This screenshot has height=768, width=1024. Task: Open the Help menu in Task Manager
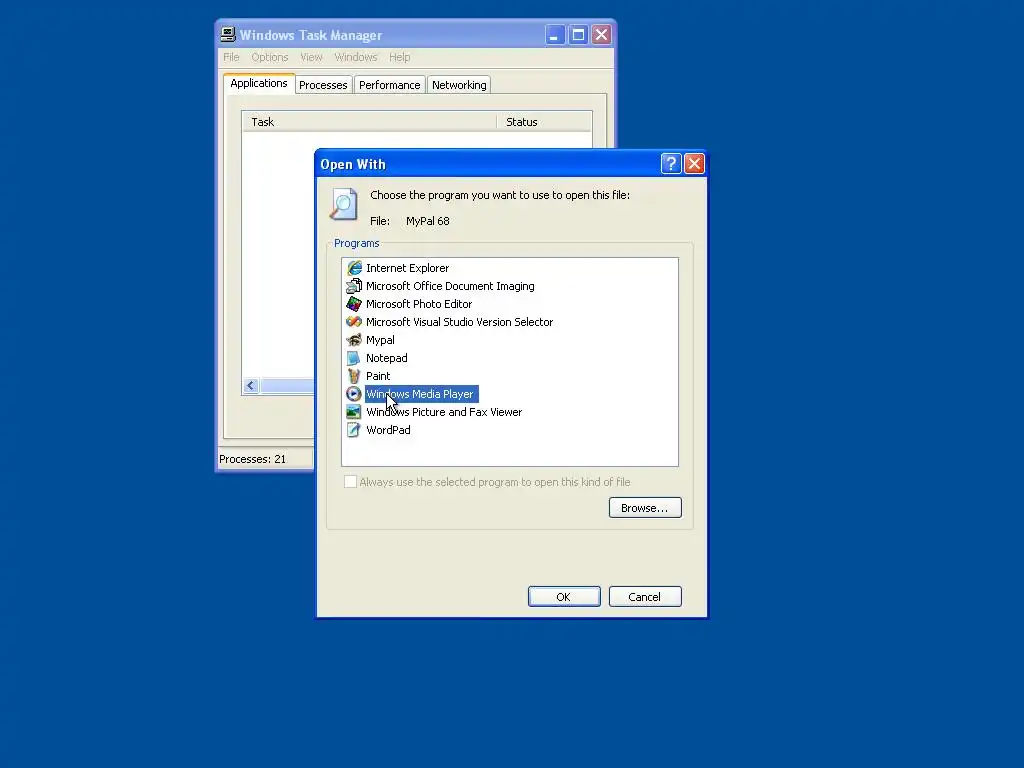[x=400, y=57]
